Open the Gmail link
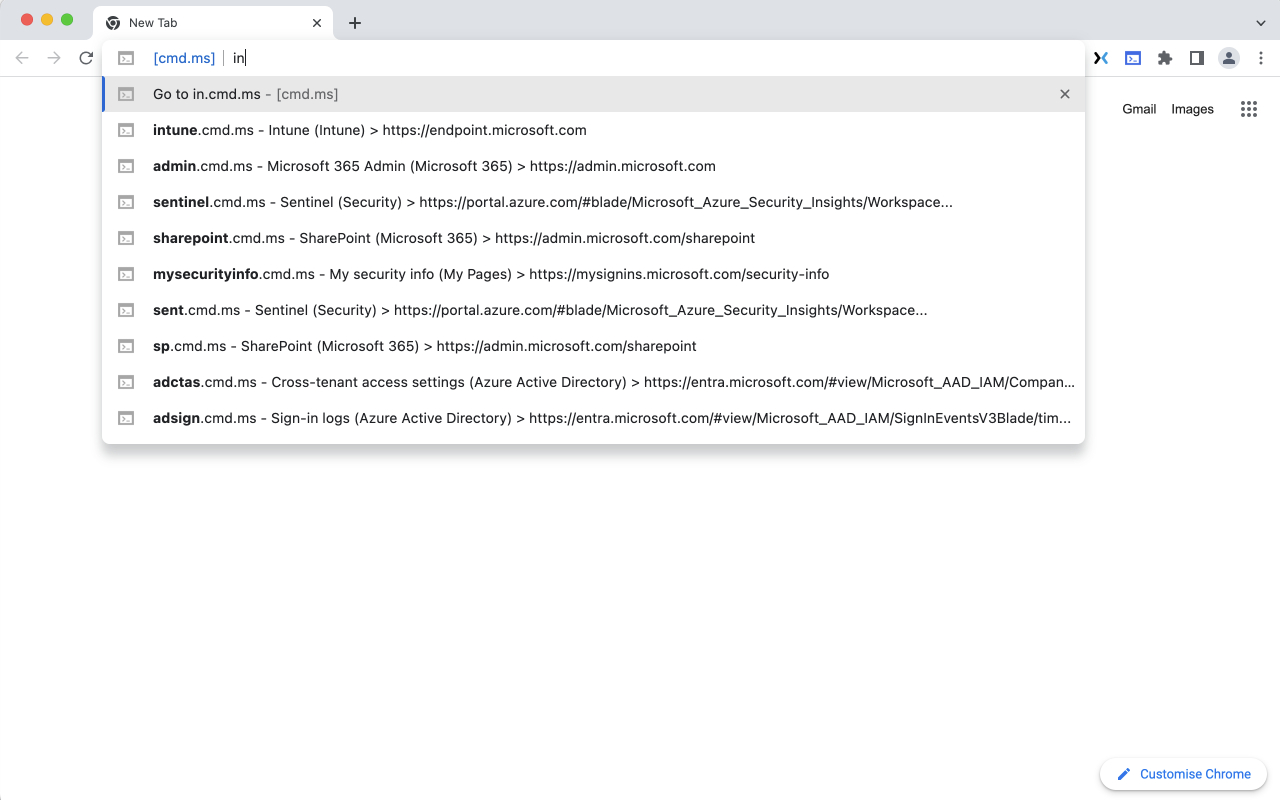The image size is (1280, 800). click(x=1138, y=109)
